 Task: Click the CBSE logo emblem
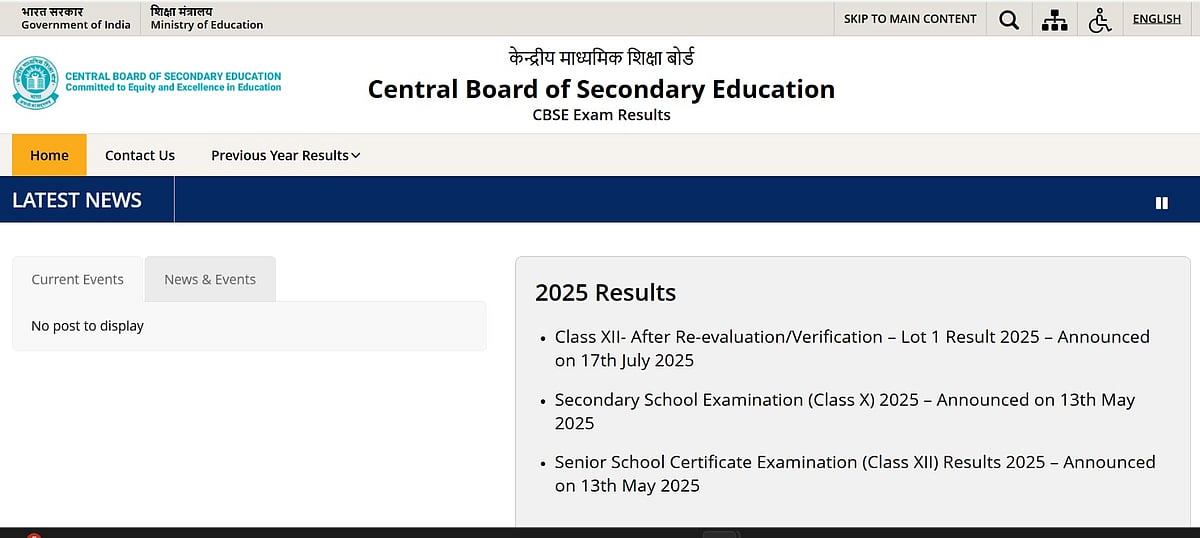[36, 82]
